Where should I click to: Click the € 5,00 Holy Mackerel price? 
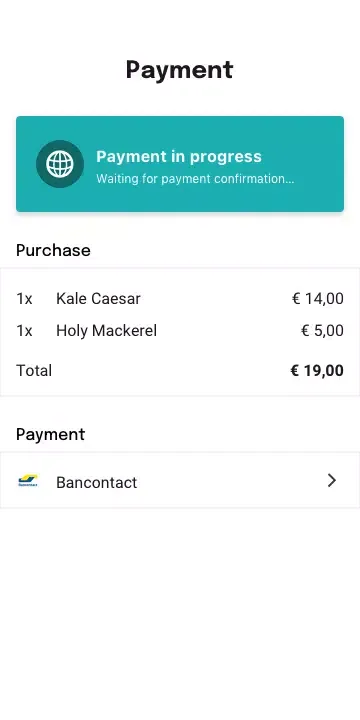(322, 331)
